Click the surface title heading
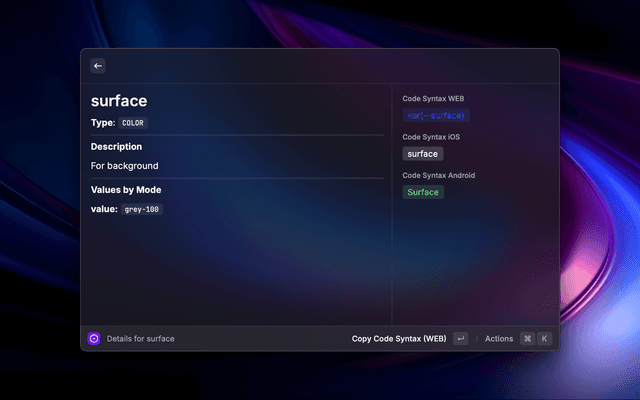 click(x=119, y=100)
